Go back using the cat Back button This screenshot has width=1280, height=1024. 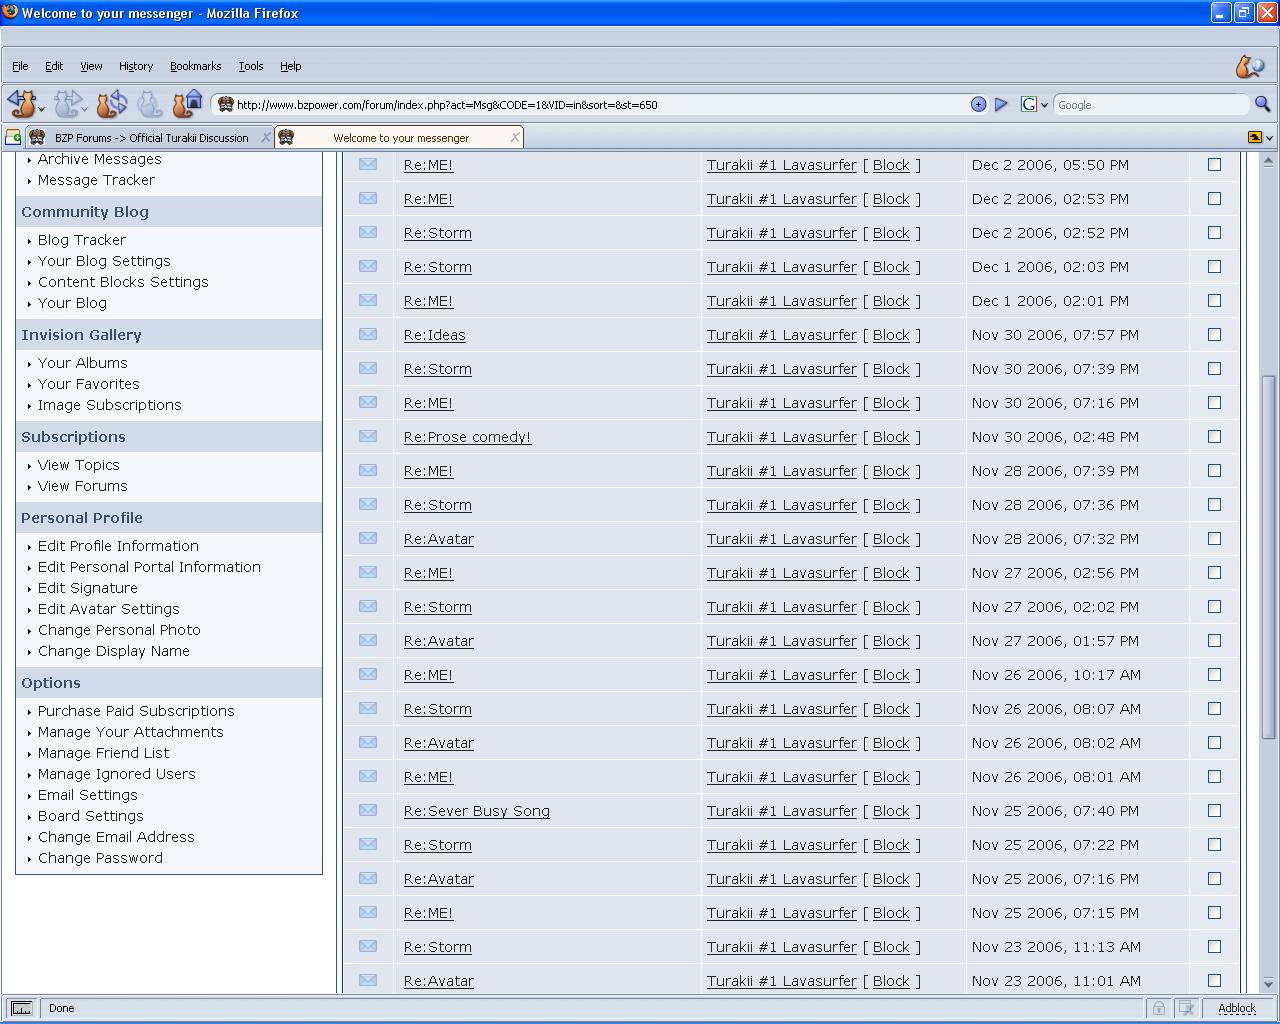20,103
